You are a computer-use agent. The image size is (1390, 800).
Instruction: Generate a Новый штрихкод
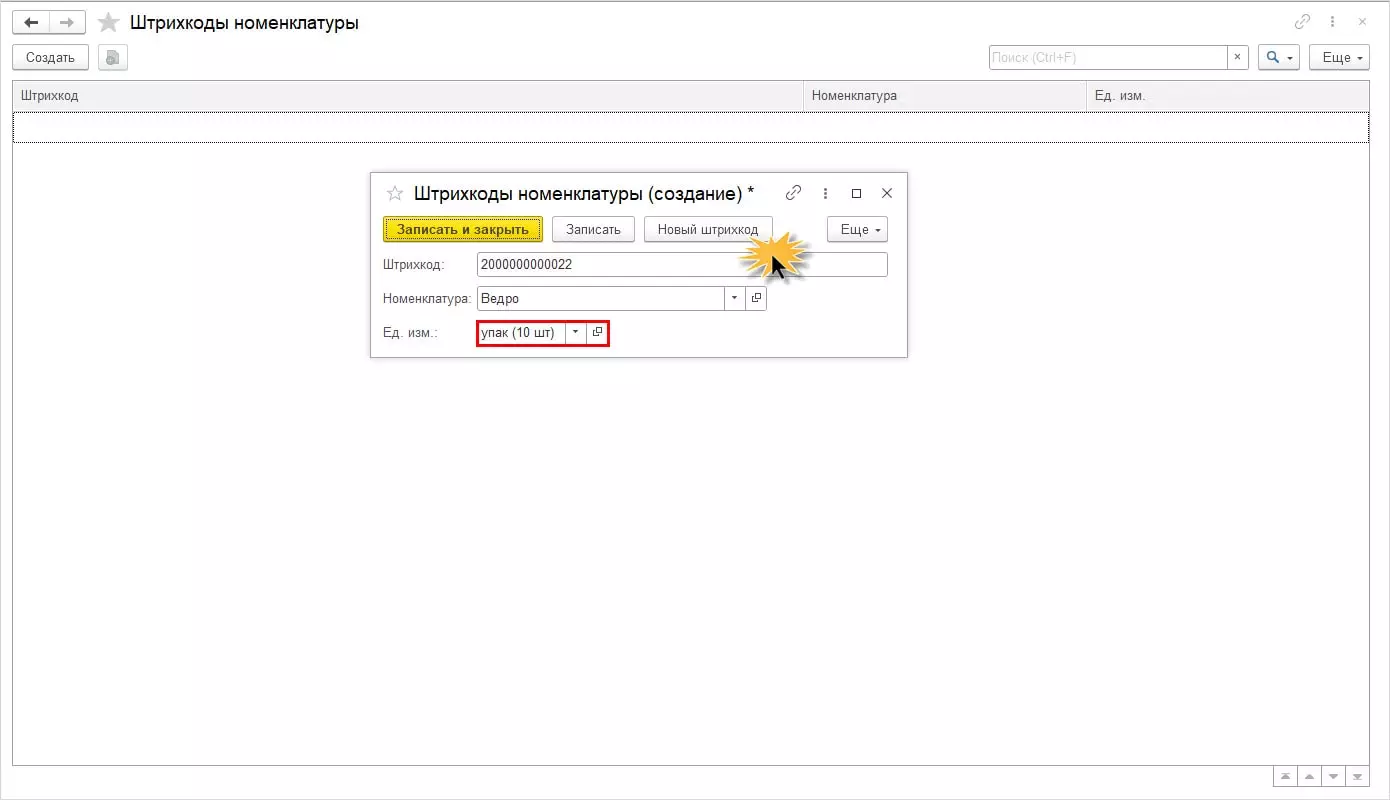pos(708,229)
